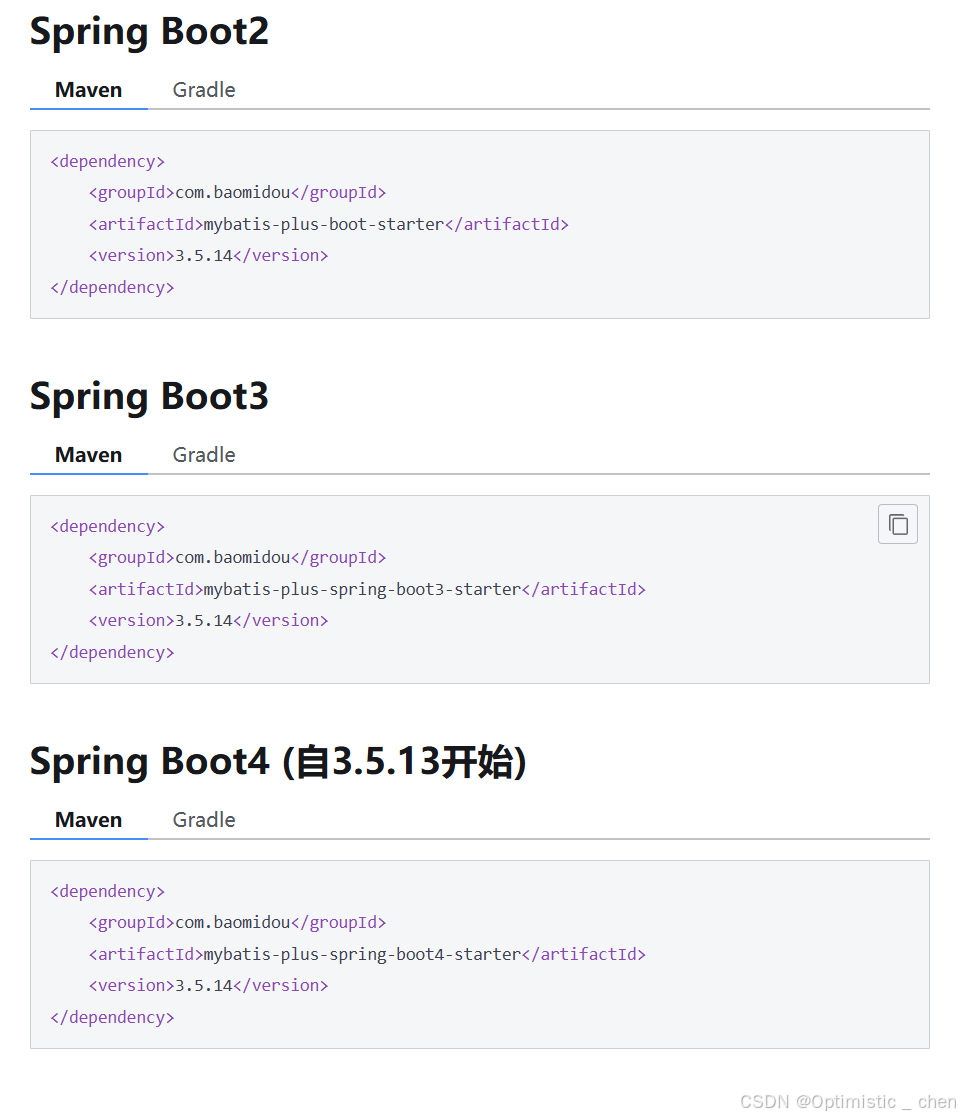Copy the Spring Boot3 dependency snippet
Screen dimensions: 960x1119
tap(897, 523)
